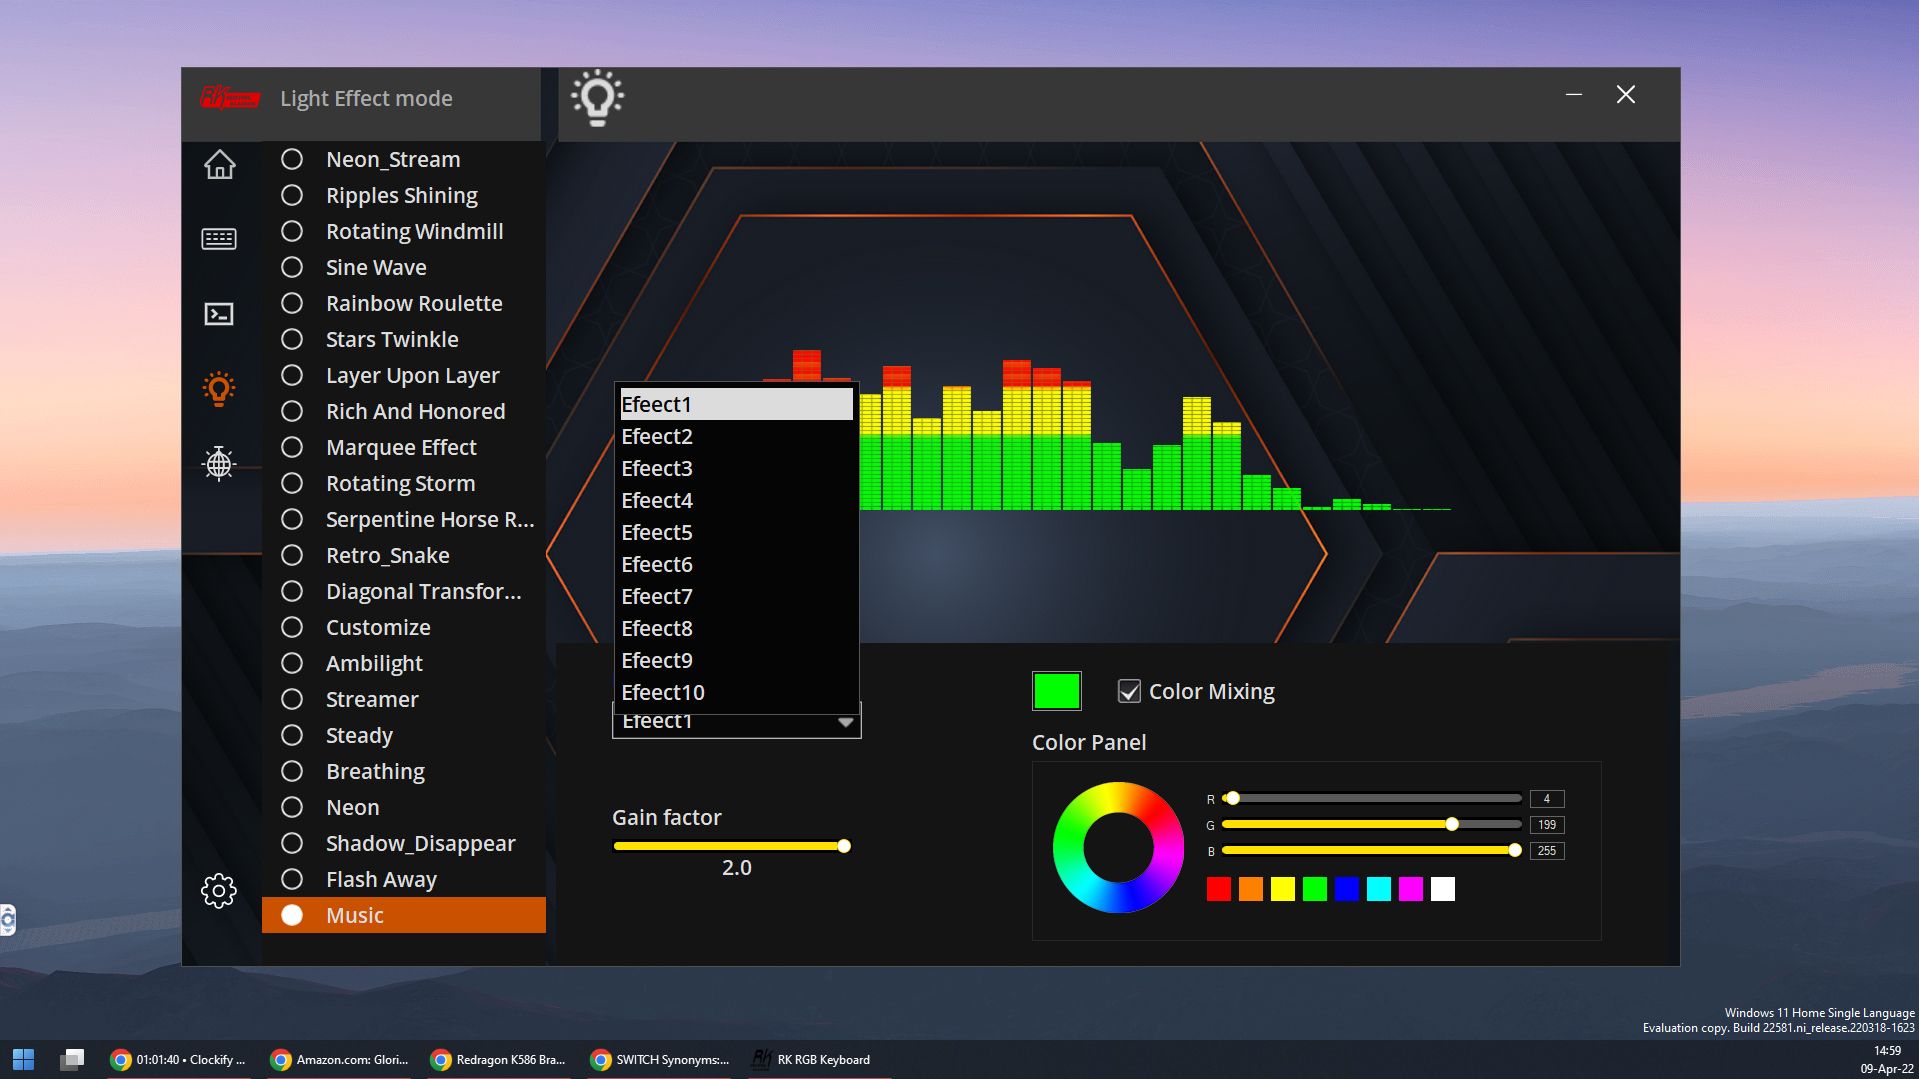The width and height of the screenshot is (1919, 1079).
Task: Select Steady light effect
Action: tap(404, 735)
